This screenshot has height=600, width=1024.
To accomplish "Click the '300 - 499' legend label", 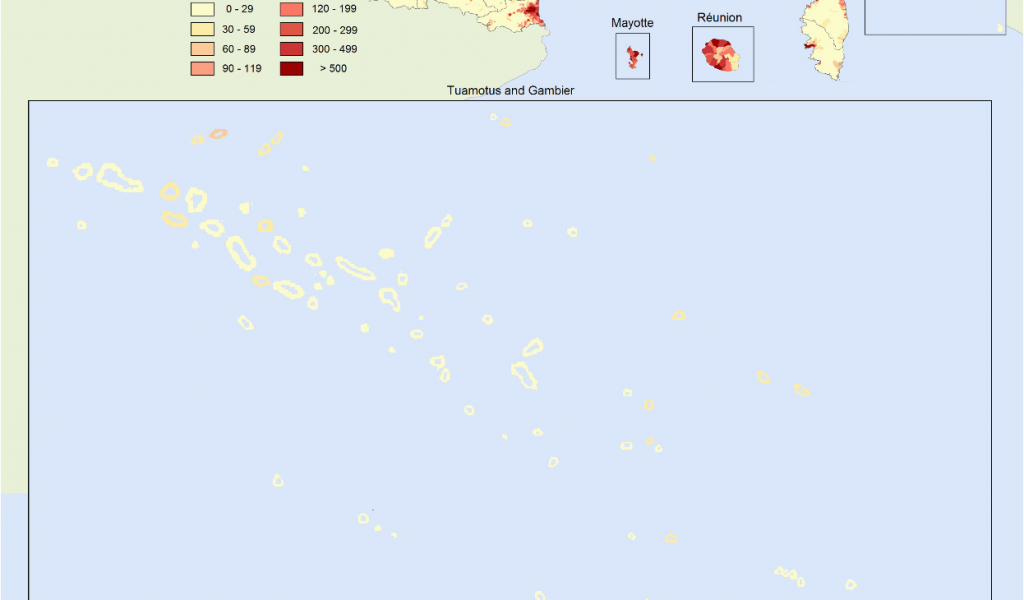I will [x=334, y=49].
